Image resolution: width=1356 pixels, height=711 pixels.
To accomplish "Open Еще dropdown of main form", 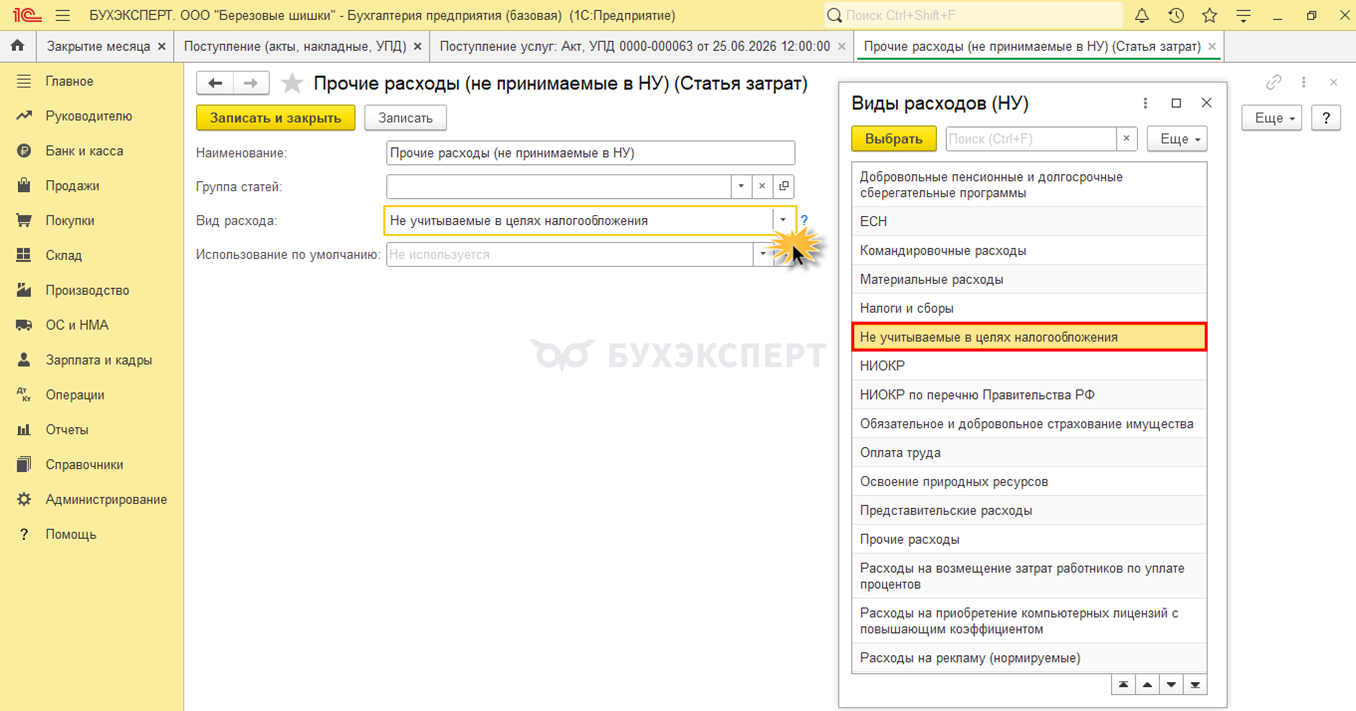I will (x=1272, y=118).
